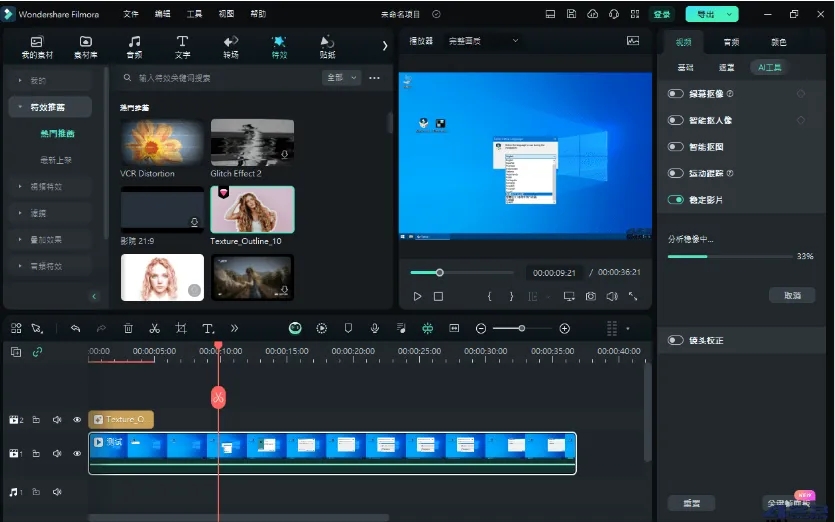This screenshot has width=835, height=522.
Task: Click the track link chain icon
Action: point(37,352)
